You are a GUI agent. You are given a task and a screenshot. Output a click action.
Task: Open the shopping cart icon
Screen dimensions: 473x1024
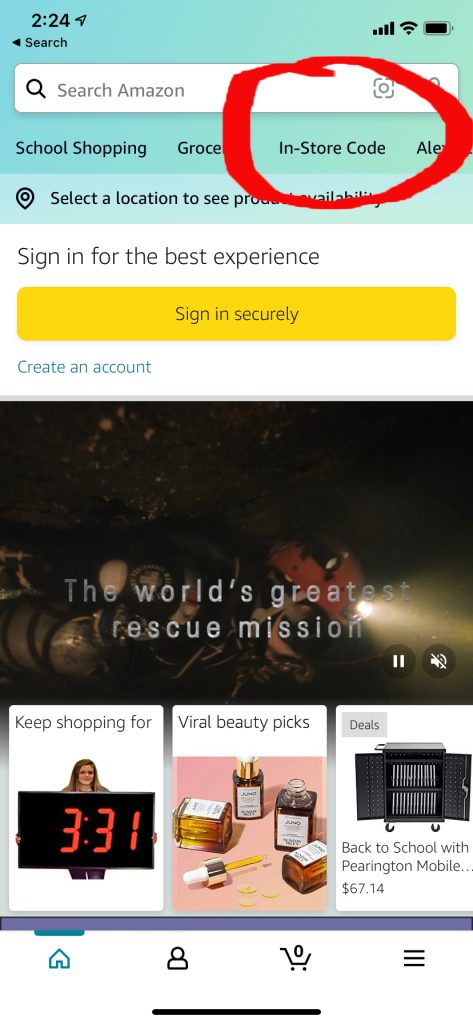click(296, 957)
